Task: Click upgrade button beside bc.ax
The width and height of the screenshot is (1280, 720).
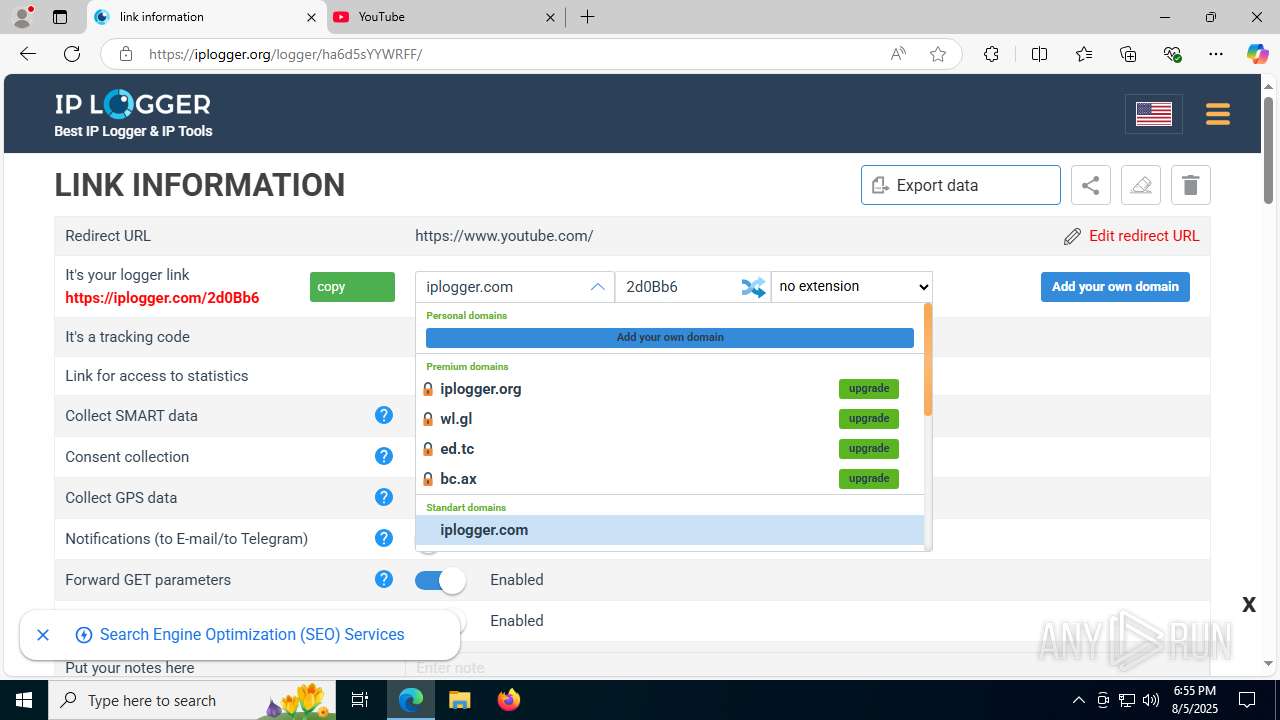Action: (x=869, y=479)
